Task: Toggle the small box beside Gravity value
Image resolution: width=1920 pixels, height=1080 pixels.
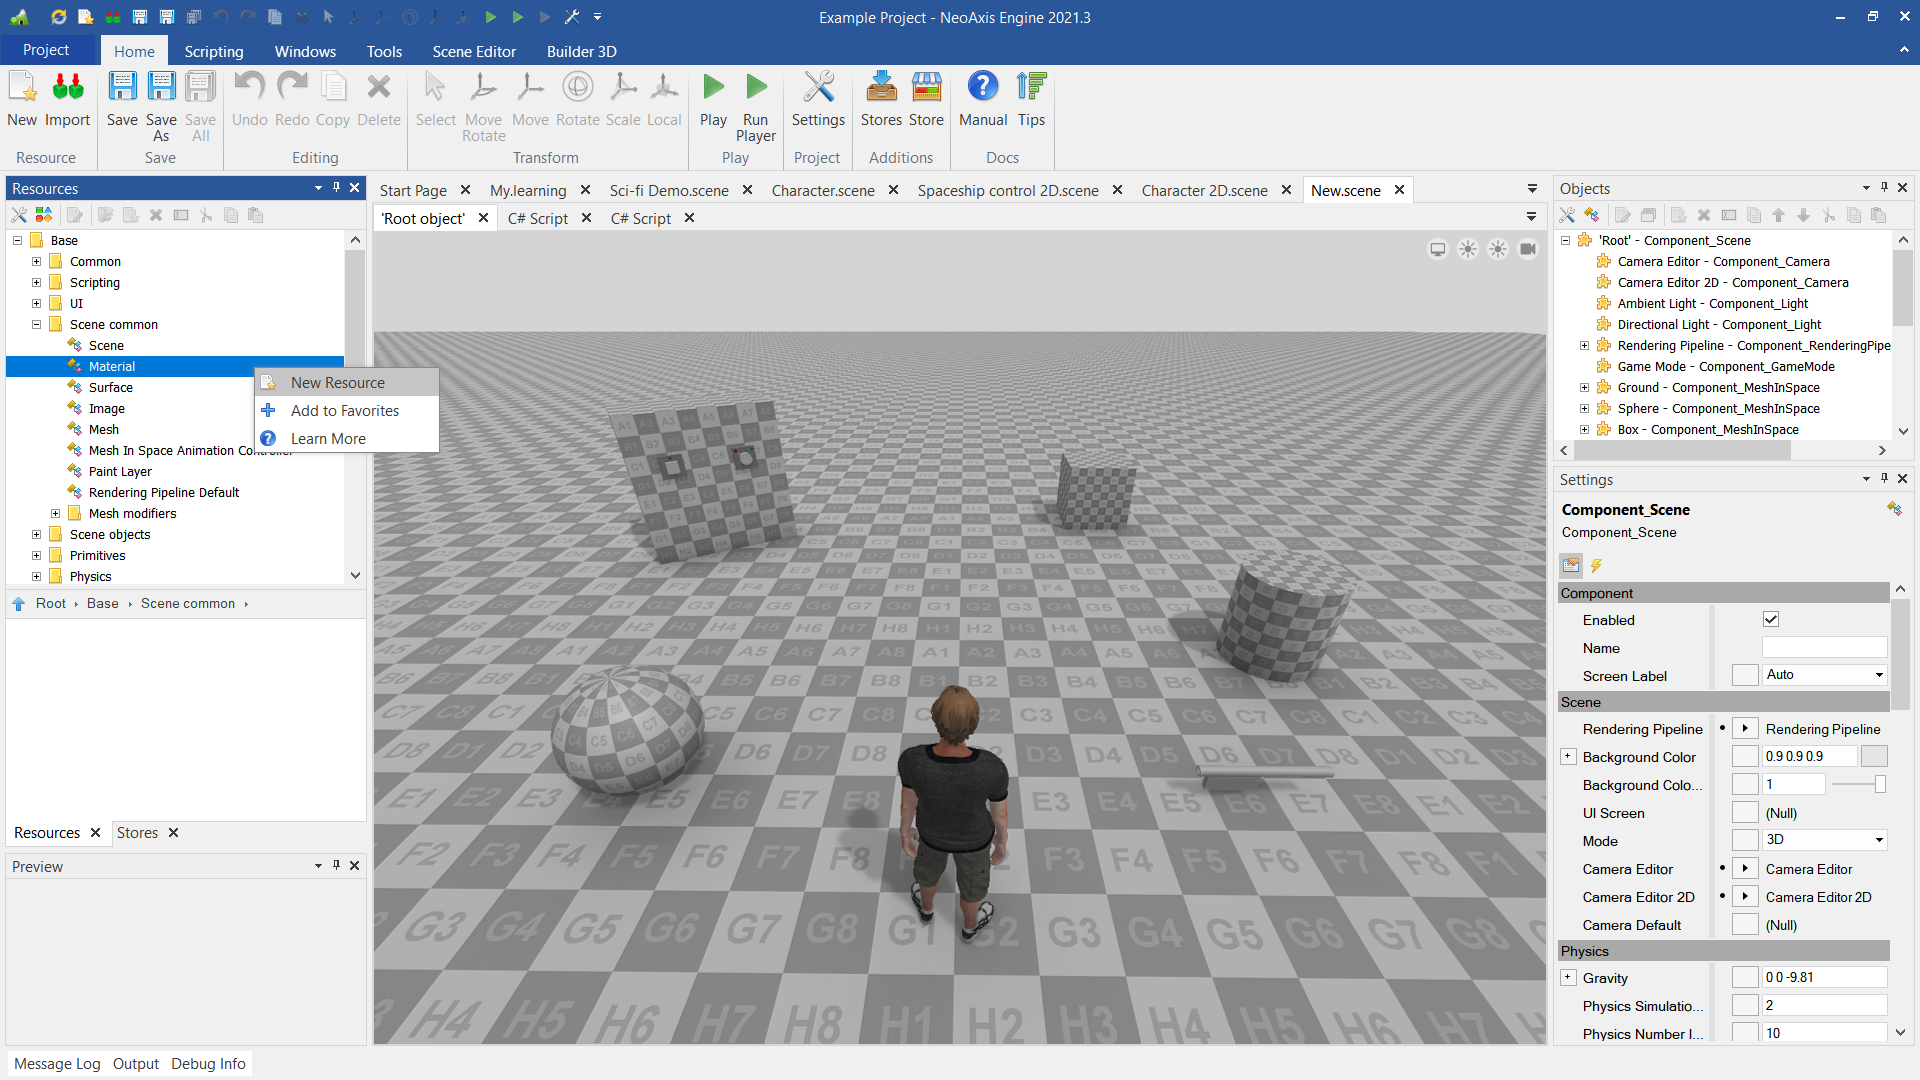Action: coord(1745,978)
